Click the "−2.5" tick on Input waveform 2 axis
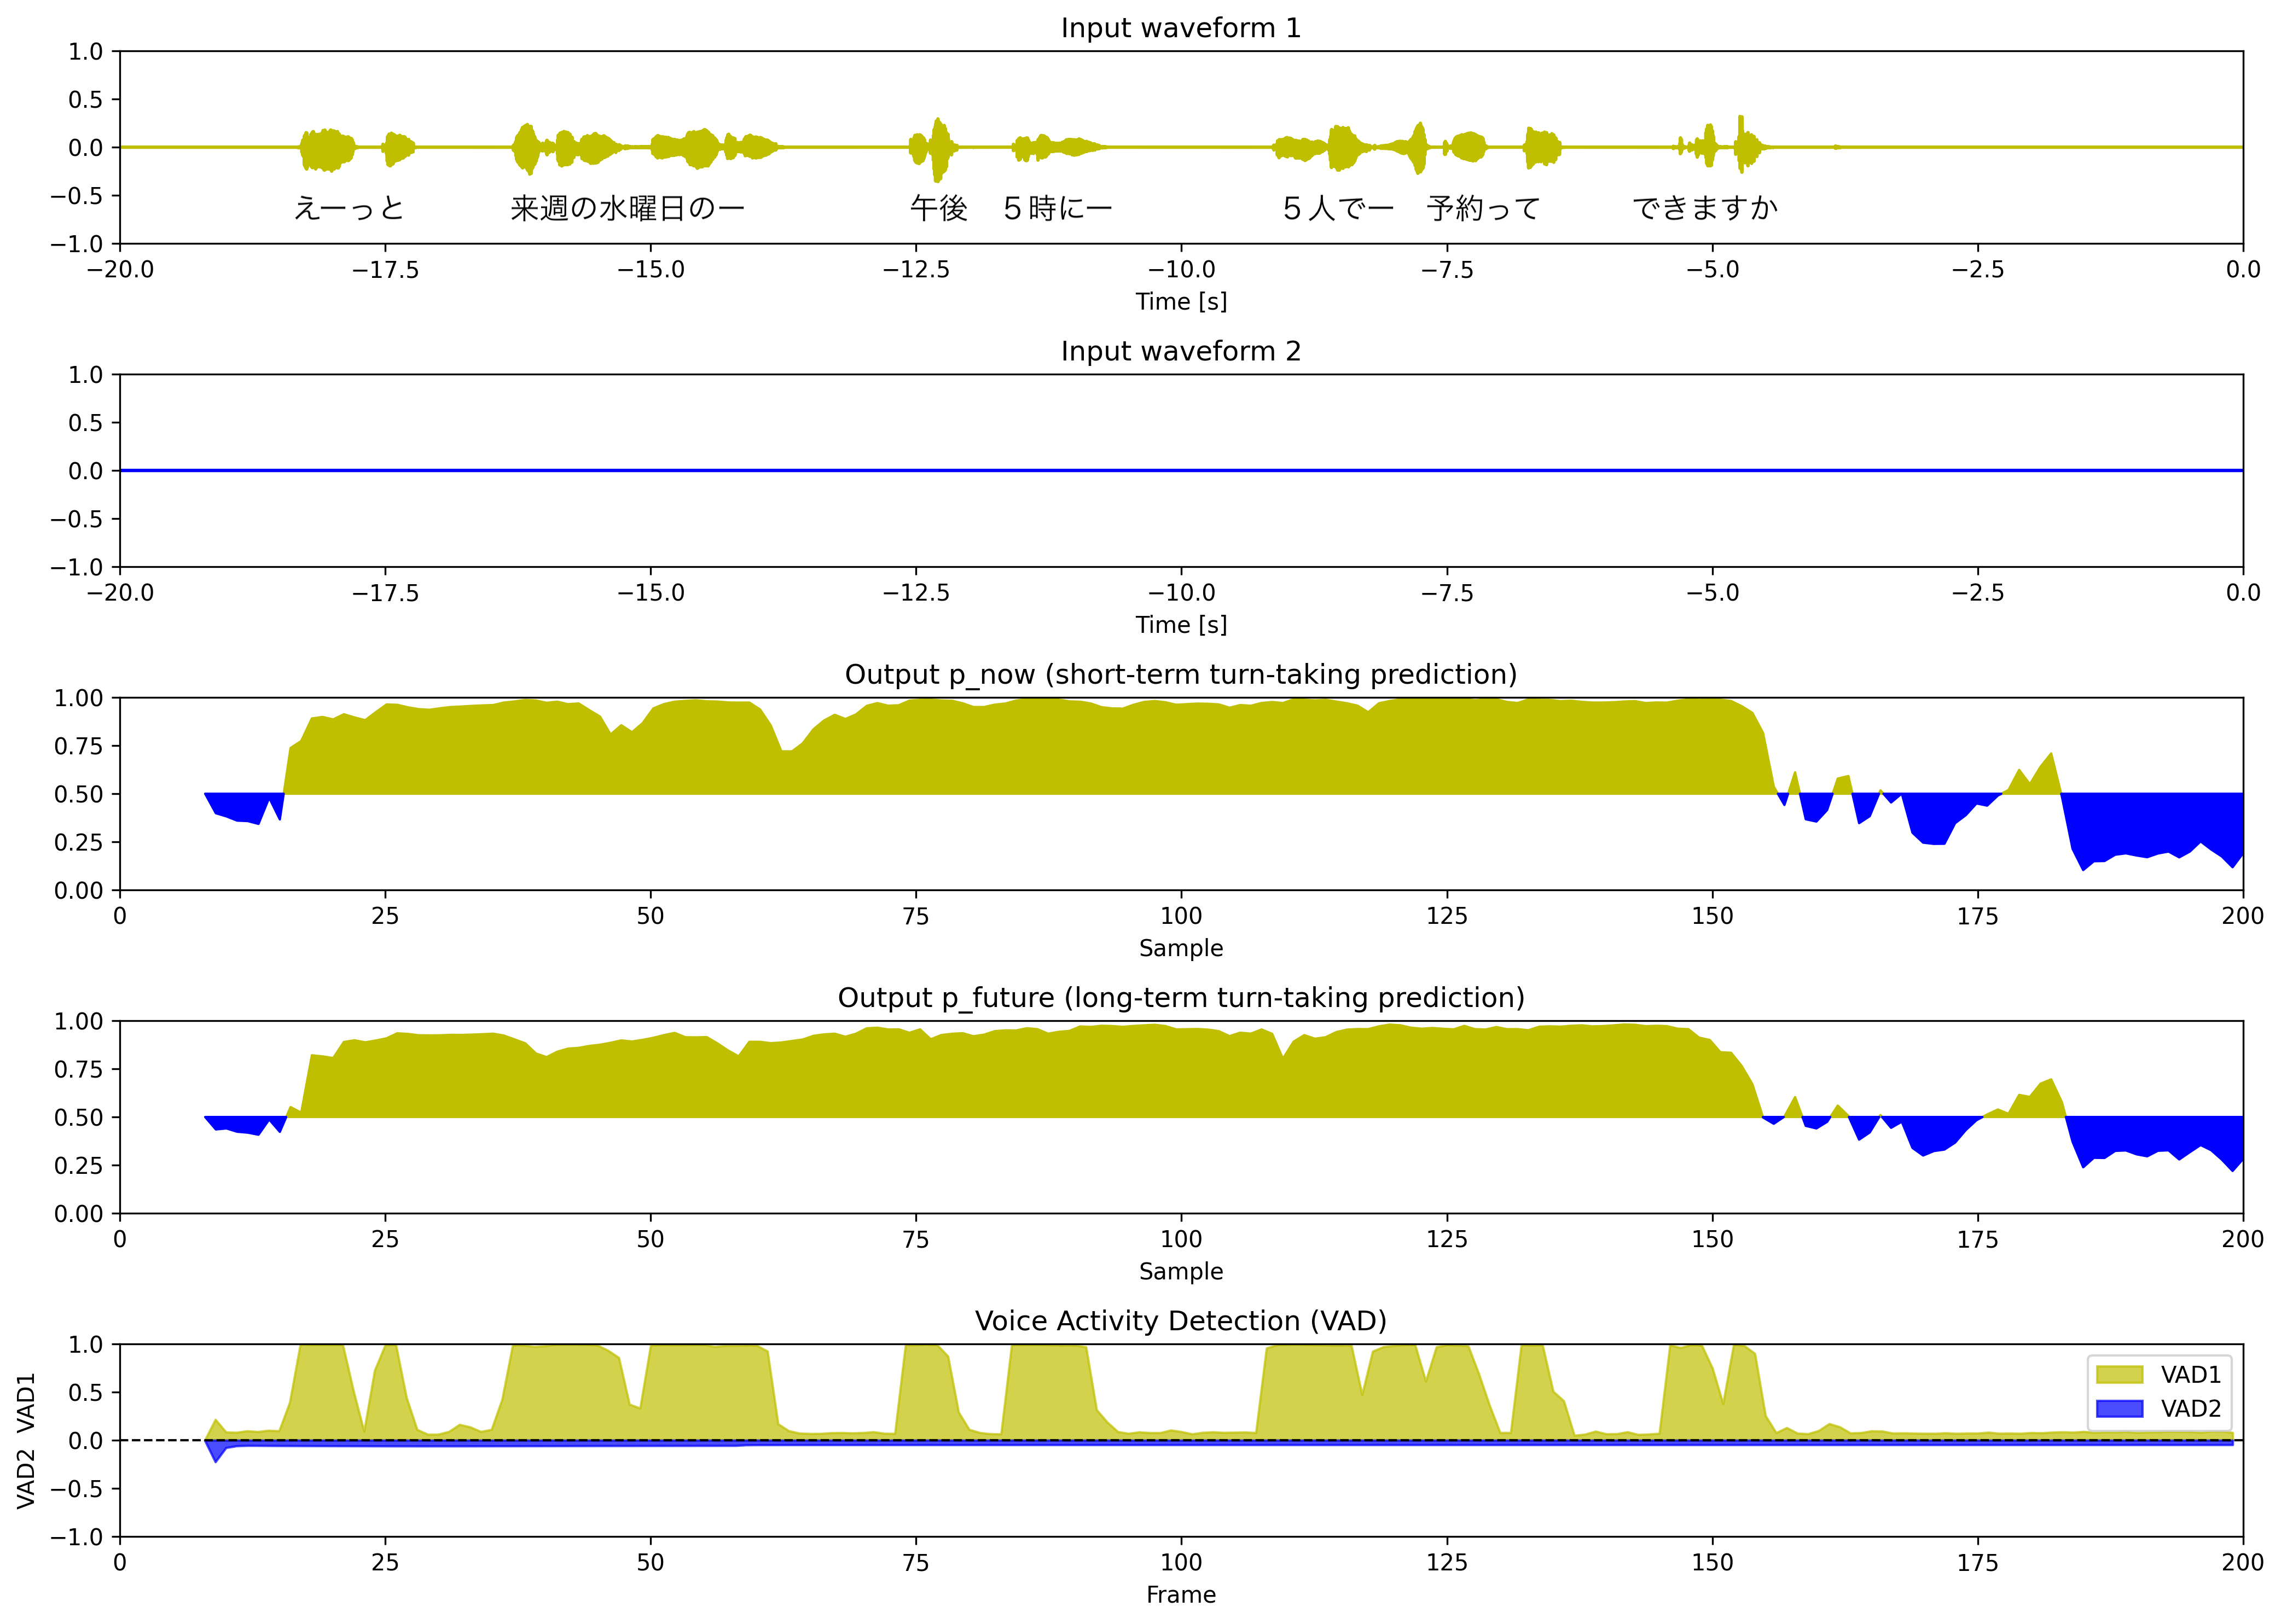This screenshot has height=1624, width=2281. pyautogui.click(x=1977, y=593)
